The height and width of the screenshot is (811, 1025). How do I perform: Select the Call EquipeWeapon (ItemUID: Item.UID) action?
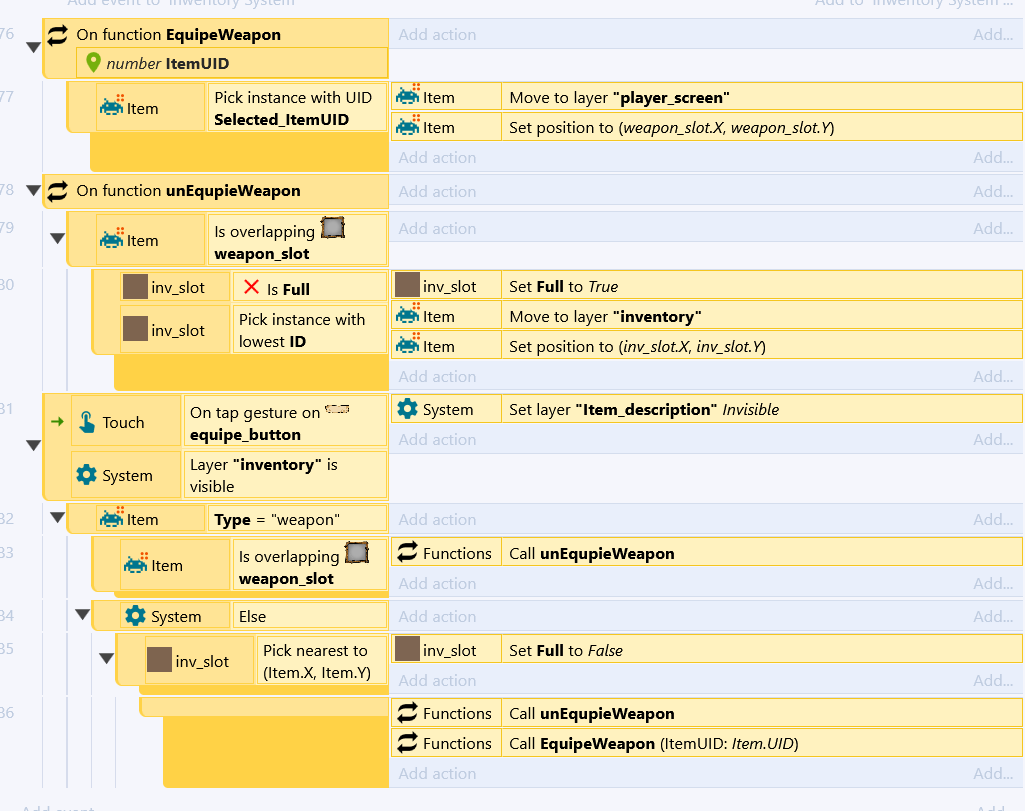tap(653, 743)
